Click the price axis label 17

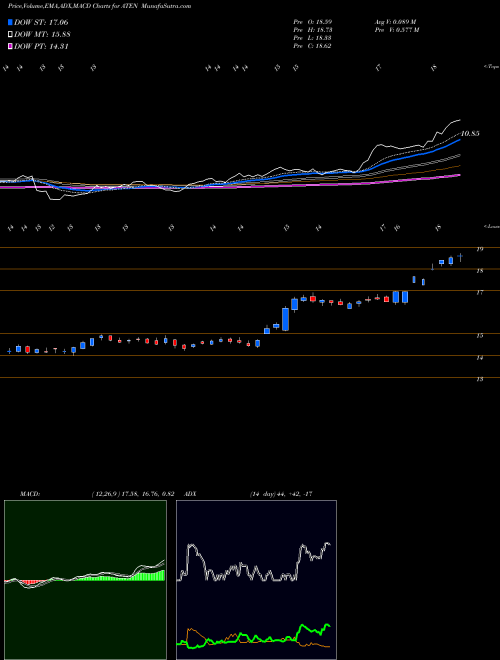pos(479,292)
